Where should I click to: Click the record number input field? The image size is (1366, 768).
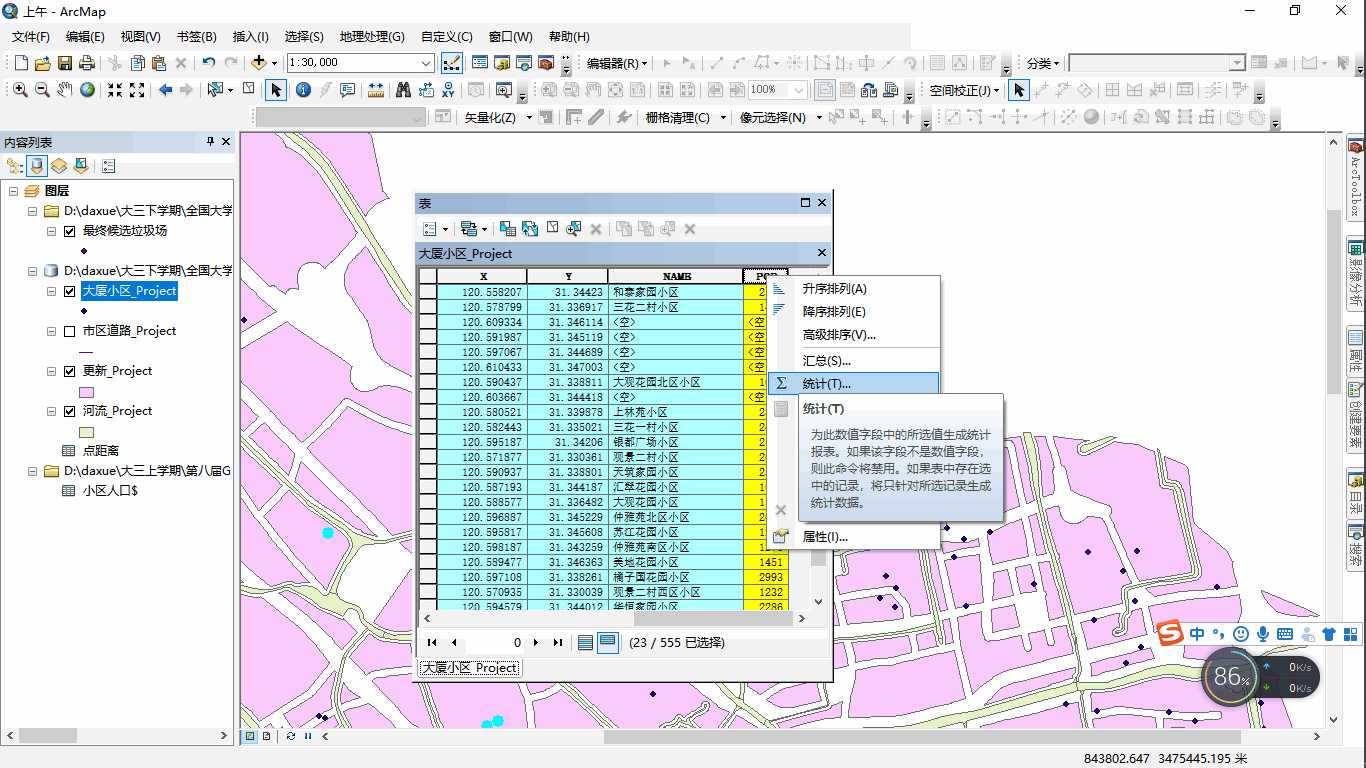pyautogui.click(x=495, y=643)
